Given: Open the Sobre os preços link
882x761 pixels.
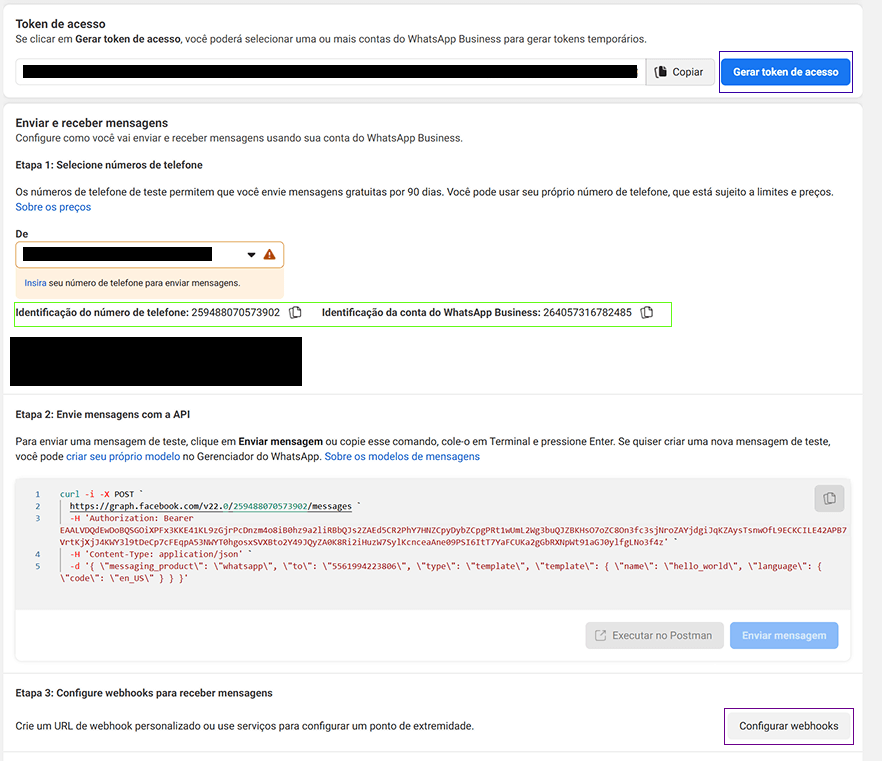Looking at the screenshot, I should (53, 207).
